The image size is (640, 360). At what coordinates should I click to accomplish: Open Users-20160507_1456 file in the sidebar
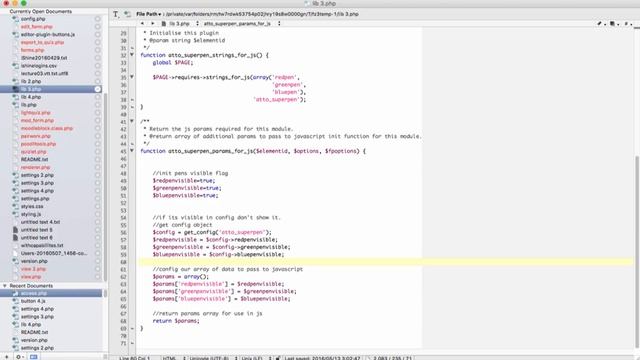(54, 253)
